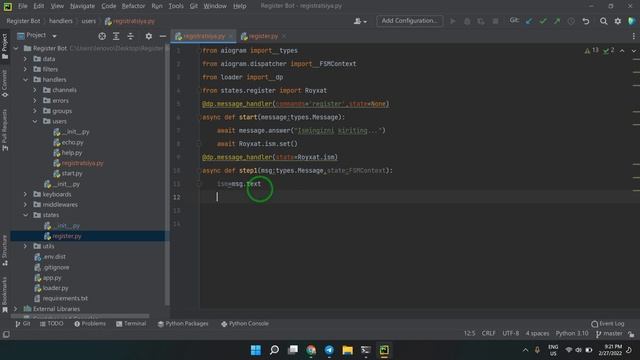Open Python Console tool window

245,324
